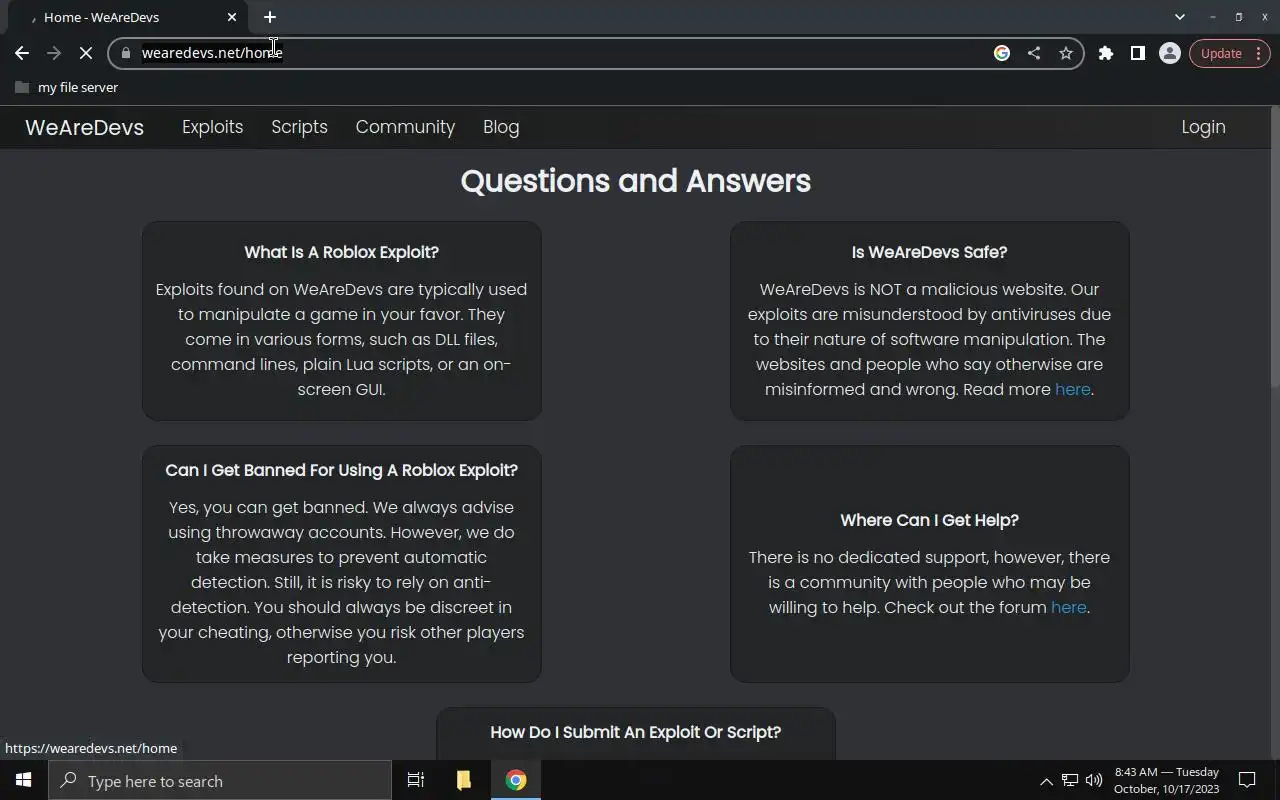Open the my file server bookmark folder
Viewport: 1280px width, 800px height.
(67, 87)
